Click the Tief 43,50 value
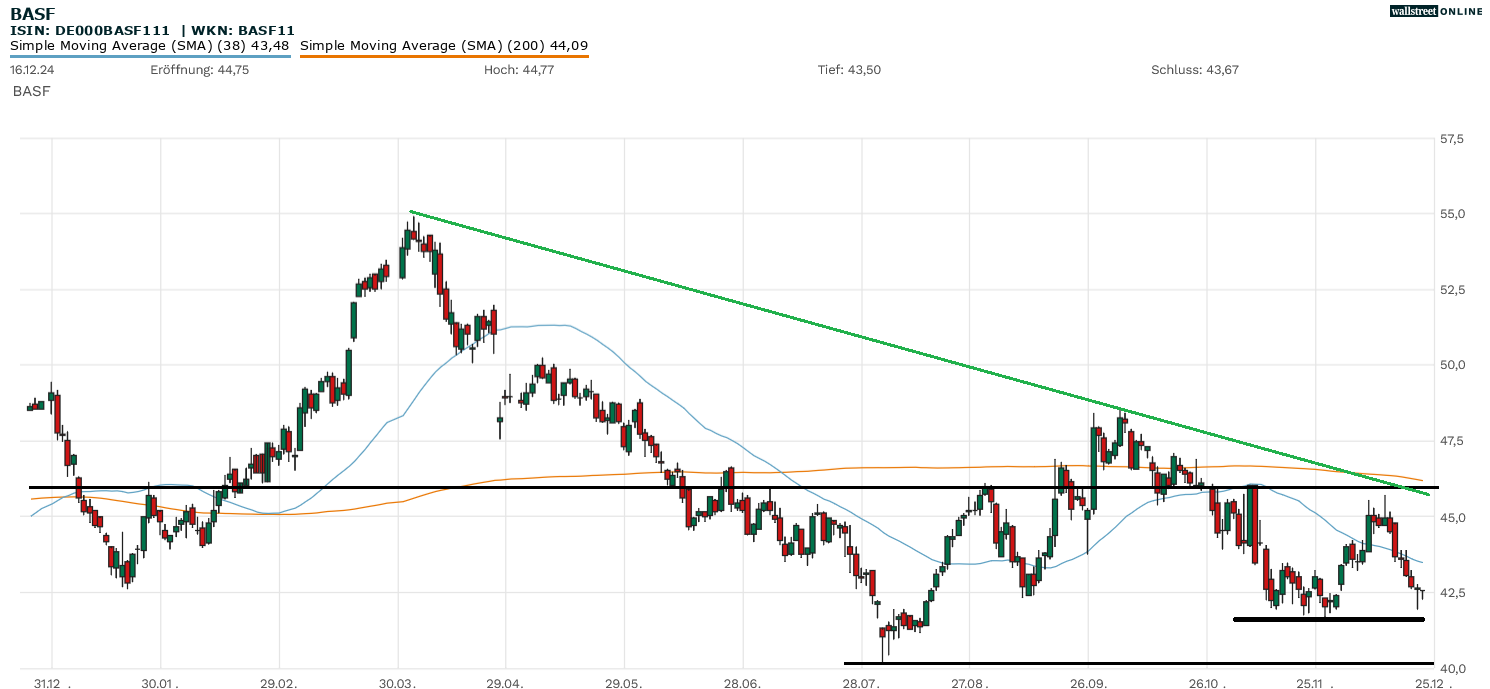 849,70
